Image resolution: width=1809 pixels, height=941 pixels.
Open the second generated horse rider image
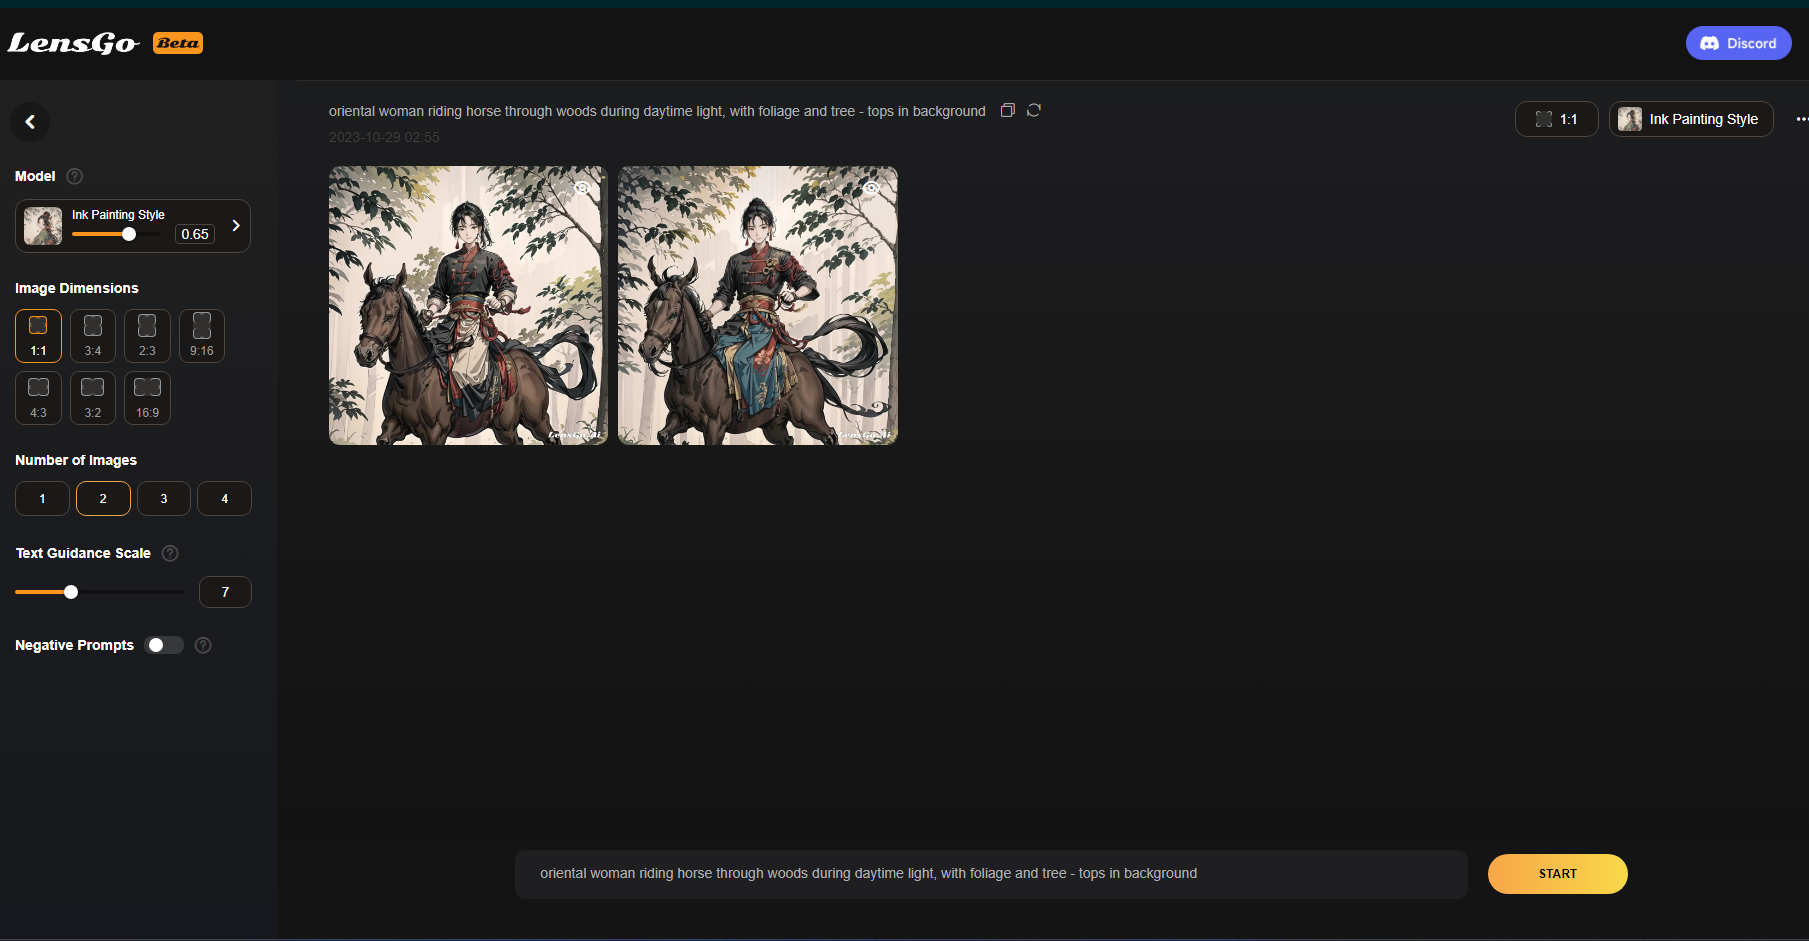tap(758, 305)
